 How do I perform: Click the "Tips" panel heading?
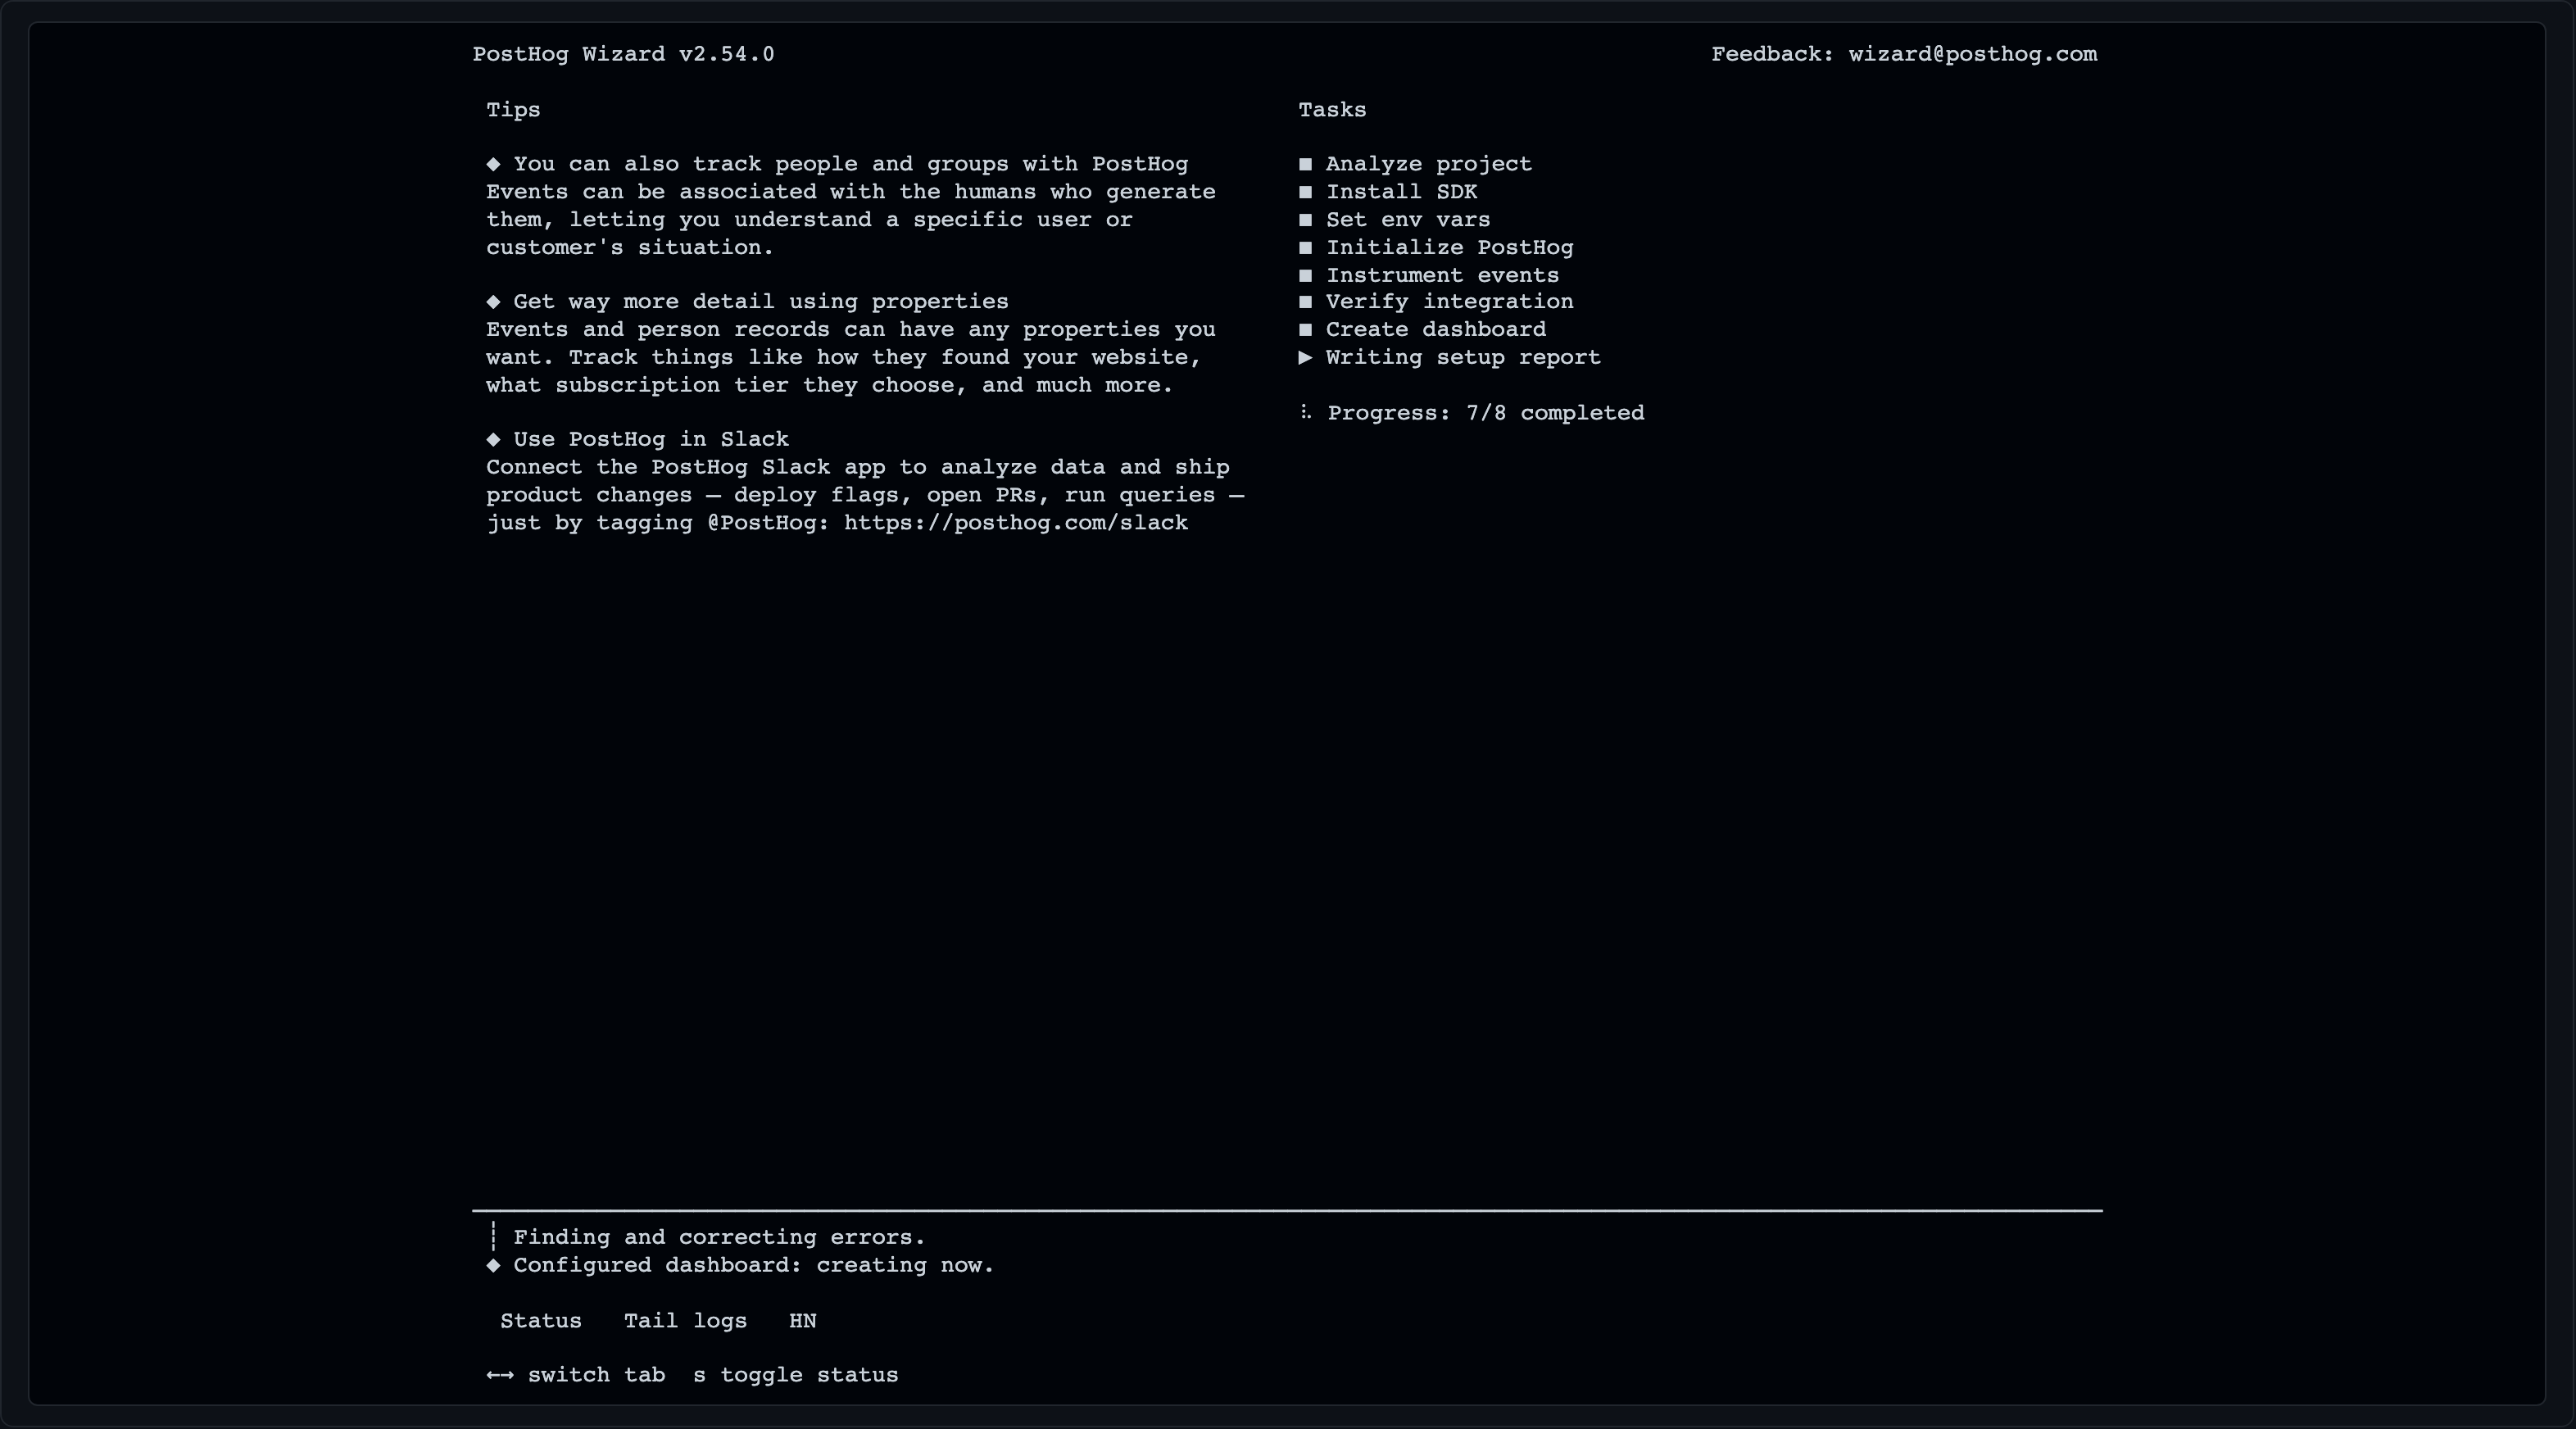tap(513, 110)
